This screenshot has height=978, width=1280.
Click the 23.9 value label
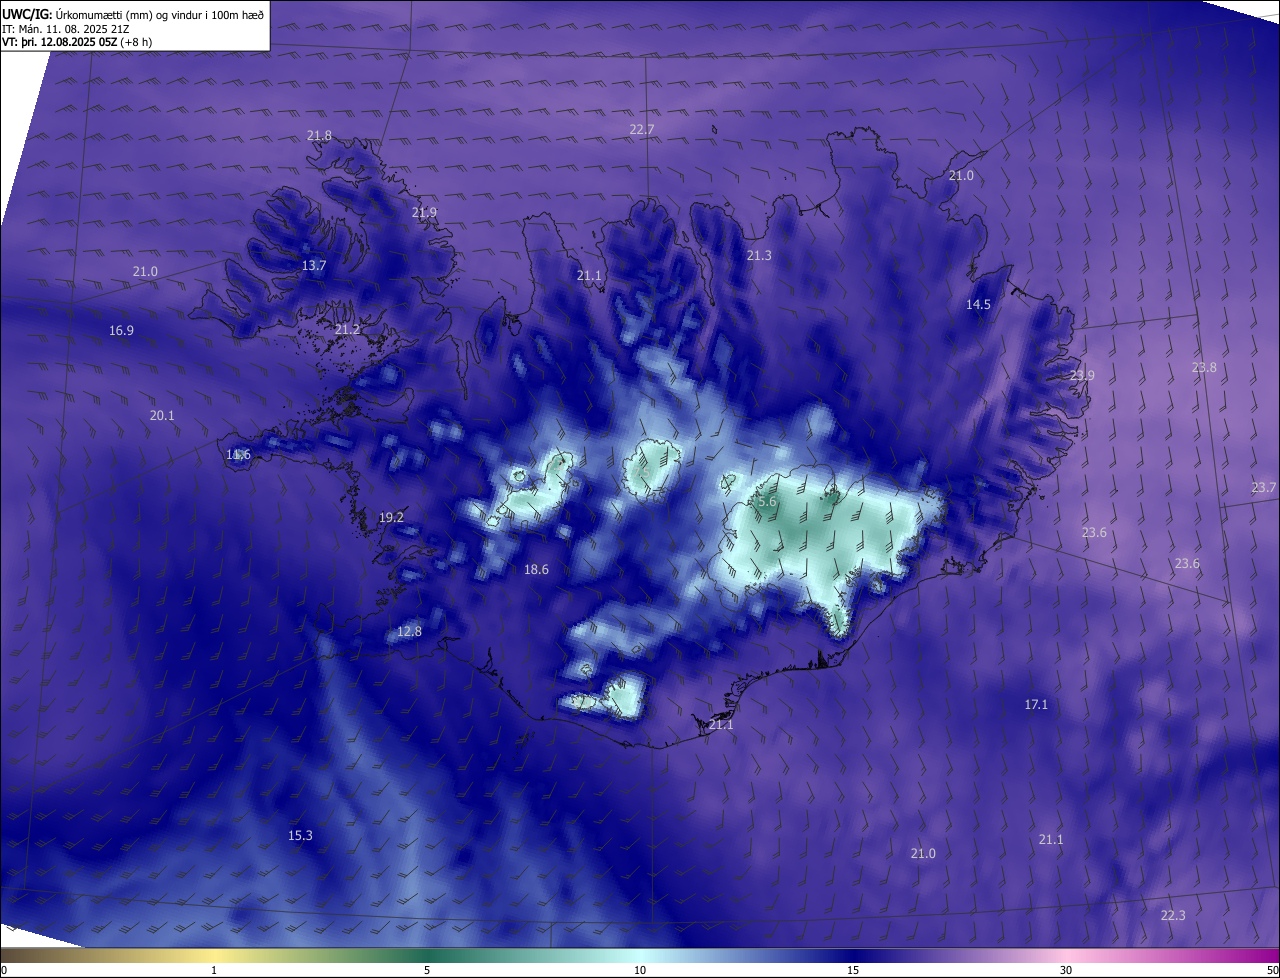(1082, 375)
